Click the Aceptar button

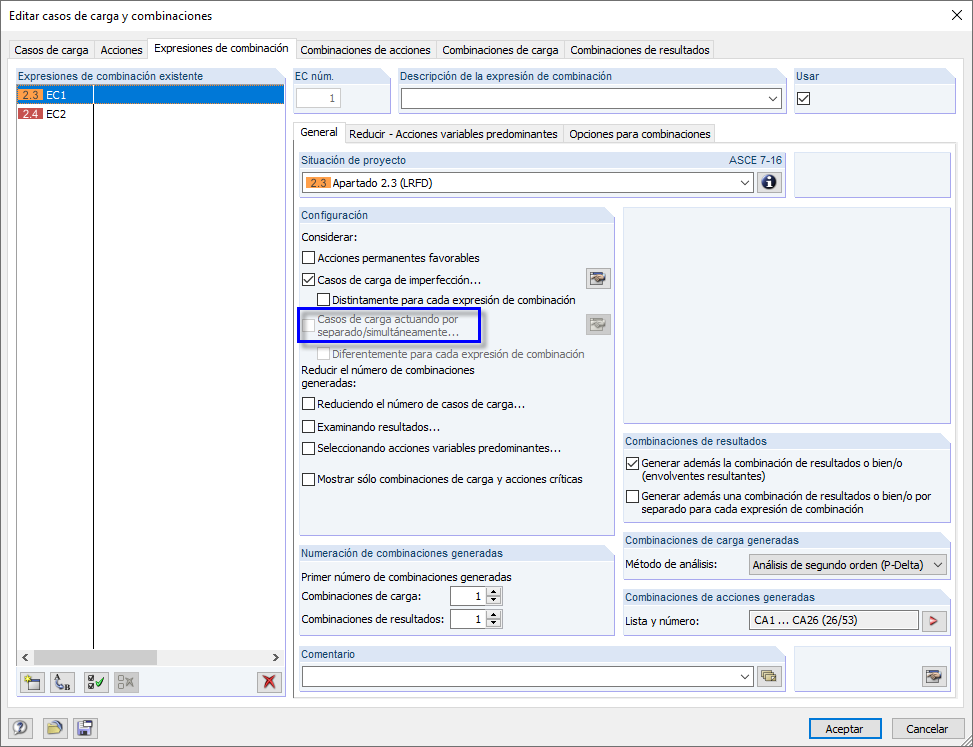tap(845, 729)
